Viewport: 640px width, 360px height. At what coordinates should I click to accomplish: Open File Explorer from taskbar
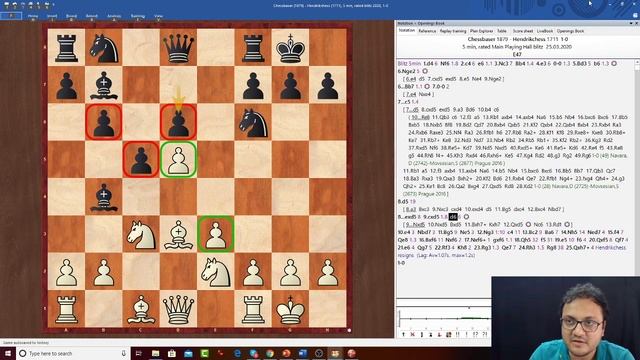tap(156, 353)
